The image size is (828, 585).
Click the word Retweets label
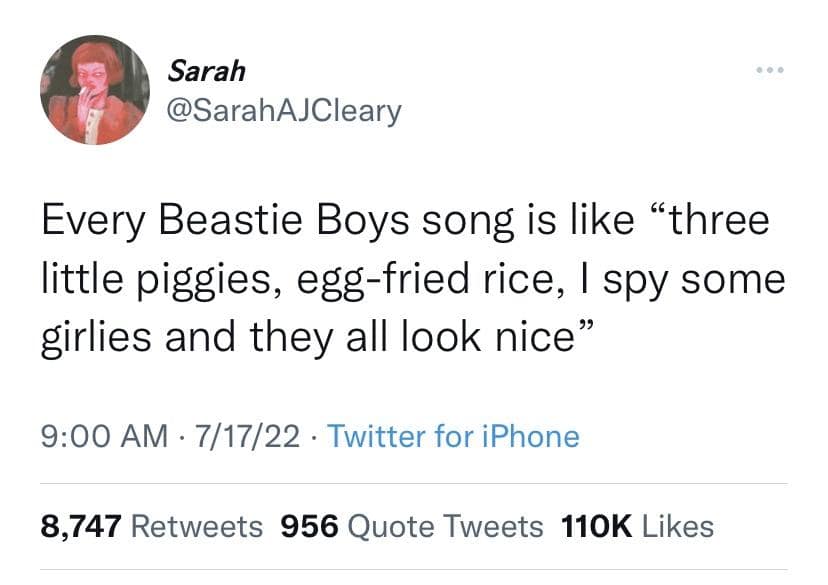point(197,526)
